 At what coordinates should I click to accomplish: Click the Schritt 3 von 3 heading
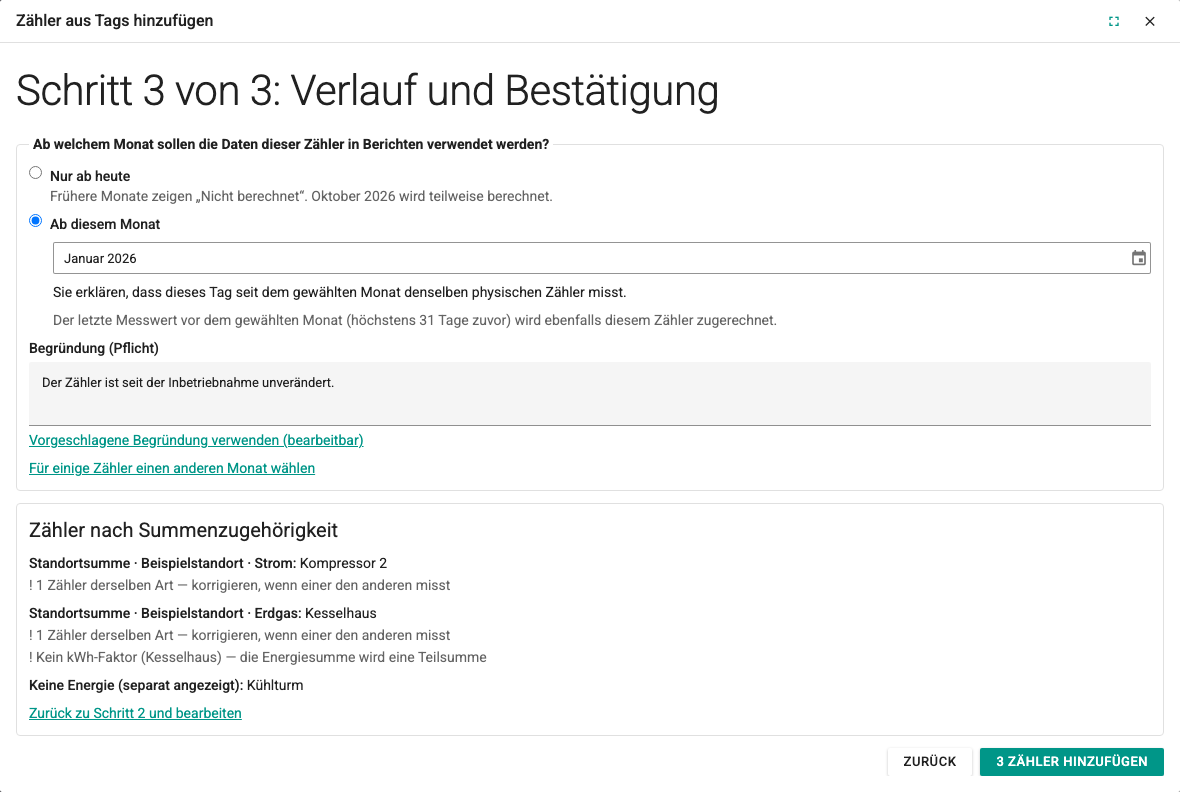point(367,91)
